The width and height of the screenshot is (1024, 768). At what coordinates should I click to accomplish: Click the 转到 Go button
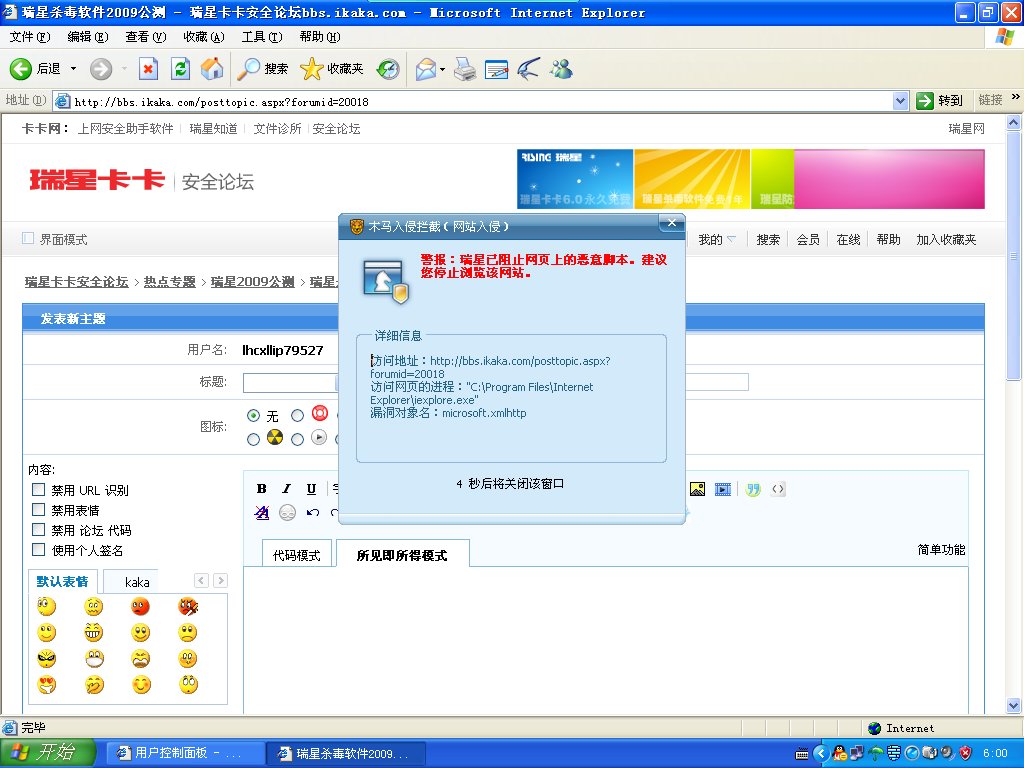[940, 101]
